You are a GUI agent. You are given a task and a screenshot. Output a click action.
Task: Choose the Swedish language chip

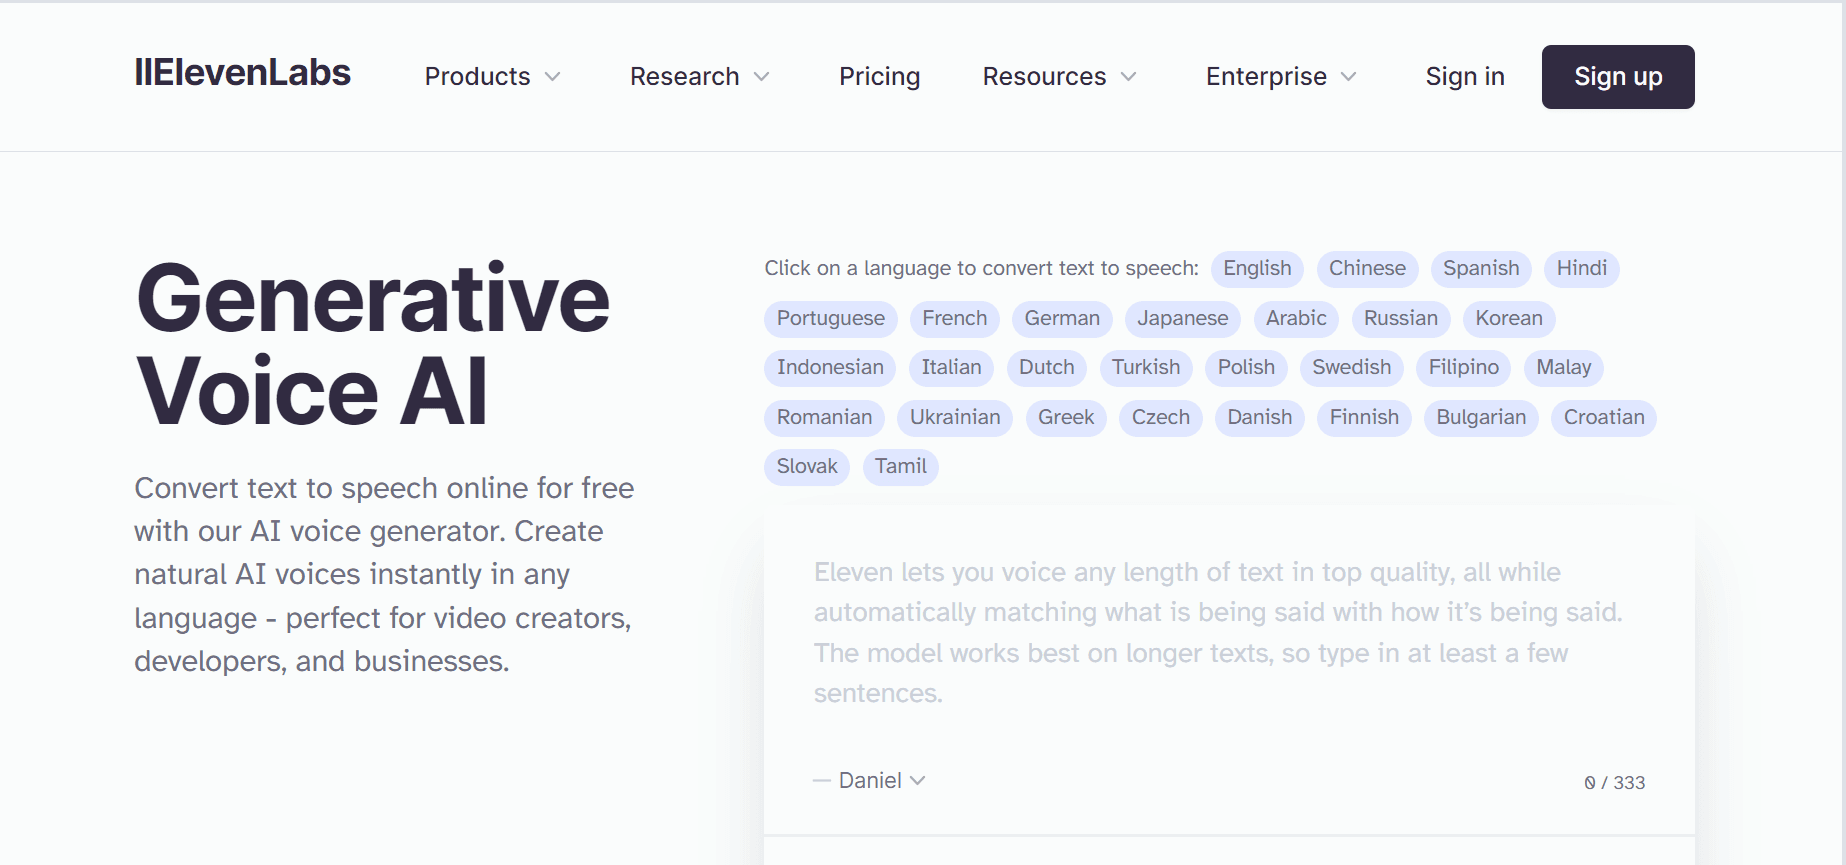[x=1352, y=368]
